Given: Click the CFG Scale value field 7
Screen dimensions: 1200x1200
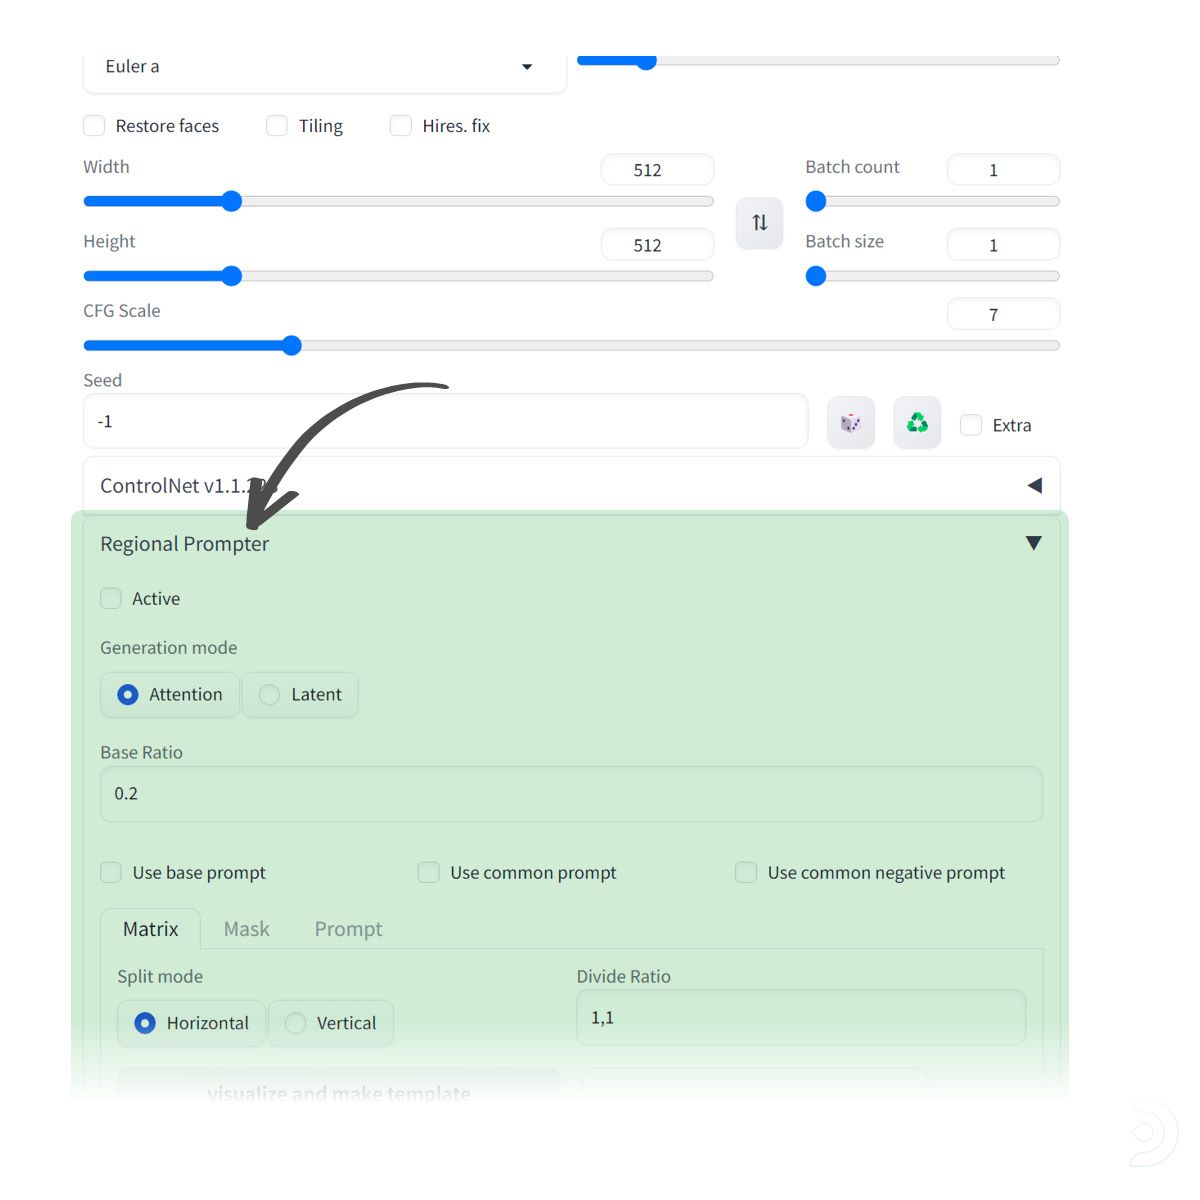Looking at the screenshot, I should click(x=1003, y=314).
